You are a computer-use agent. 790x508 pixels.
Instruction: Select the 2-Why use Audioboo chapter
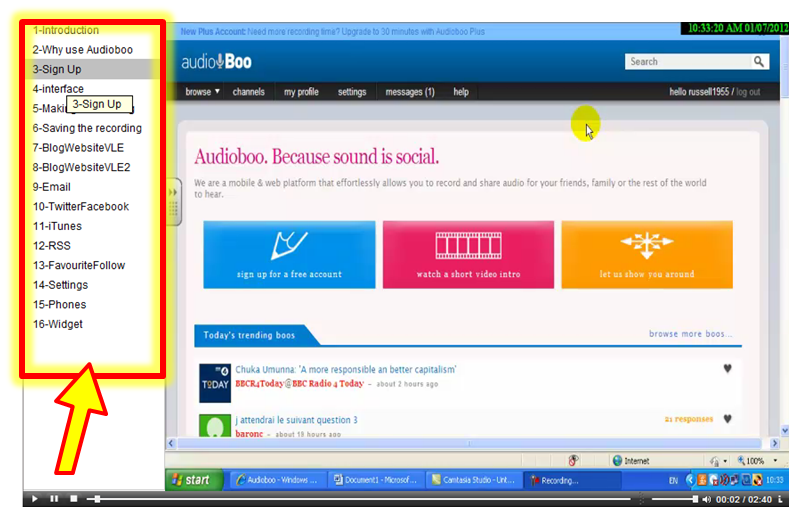point(83,50)
